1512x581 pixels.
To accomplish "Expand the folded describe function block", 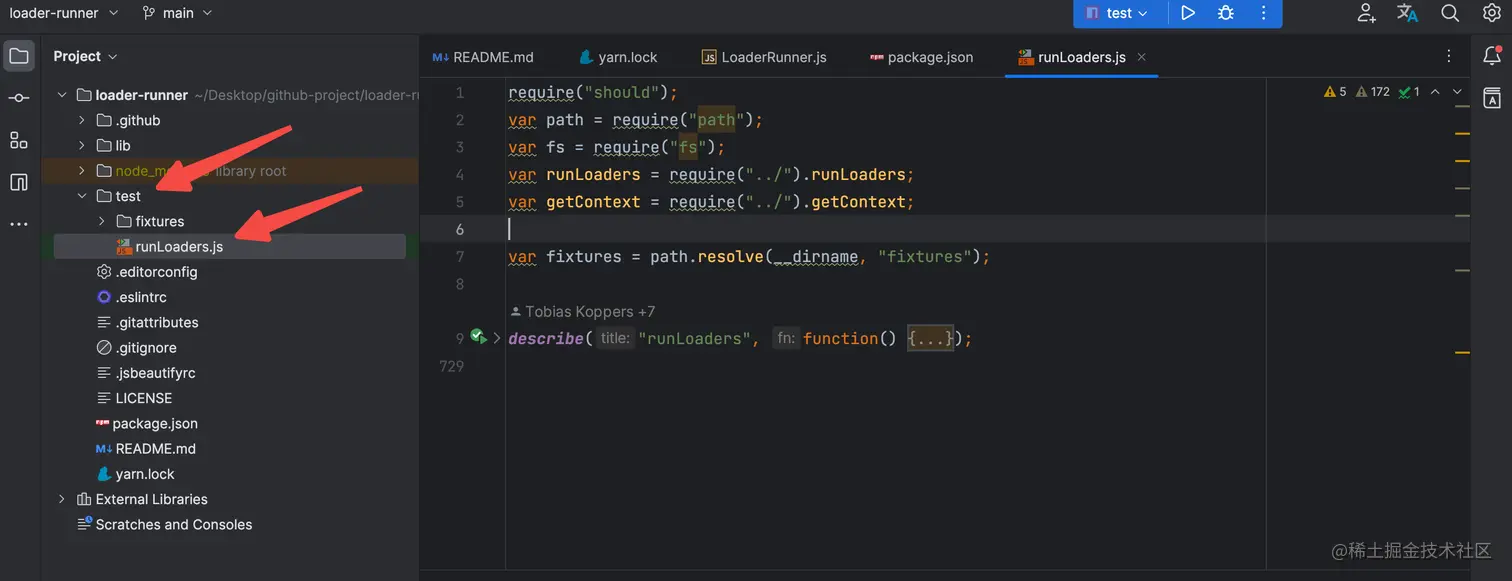I will point(931,339).
